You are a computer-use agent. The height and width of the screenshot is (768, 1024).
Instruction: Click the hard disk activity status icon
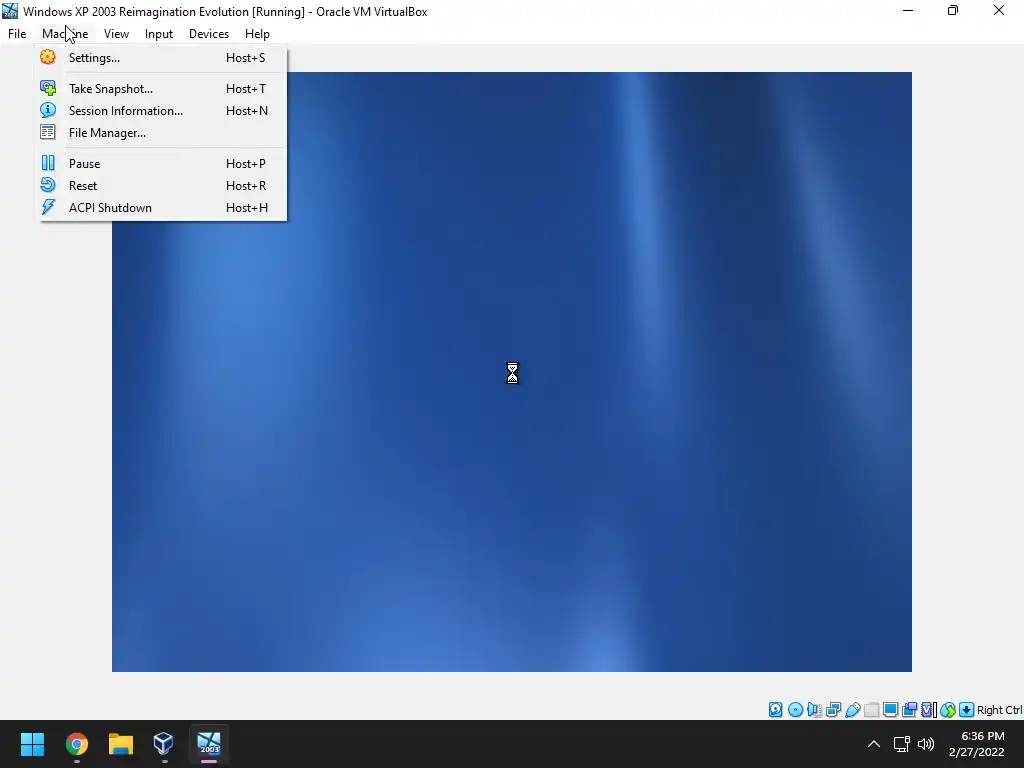(x=775, y=710)
